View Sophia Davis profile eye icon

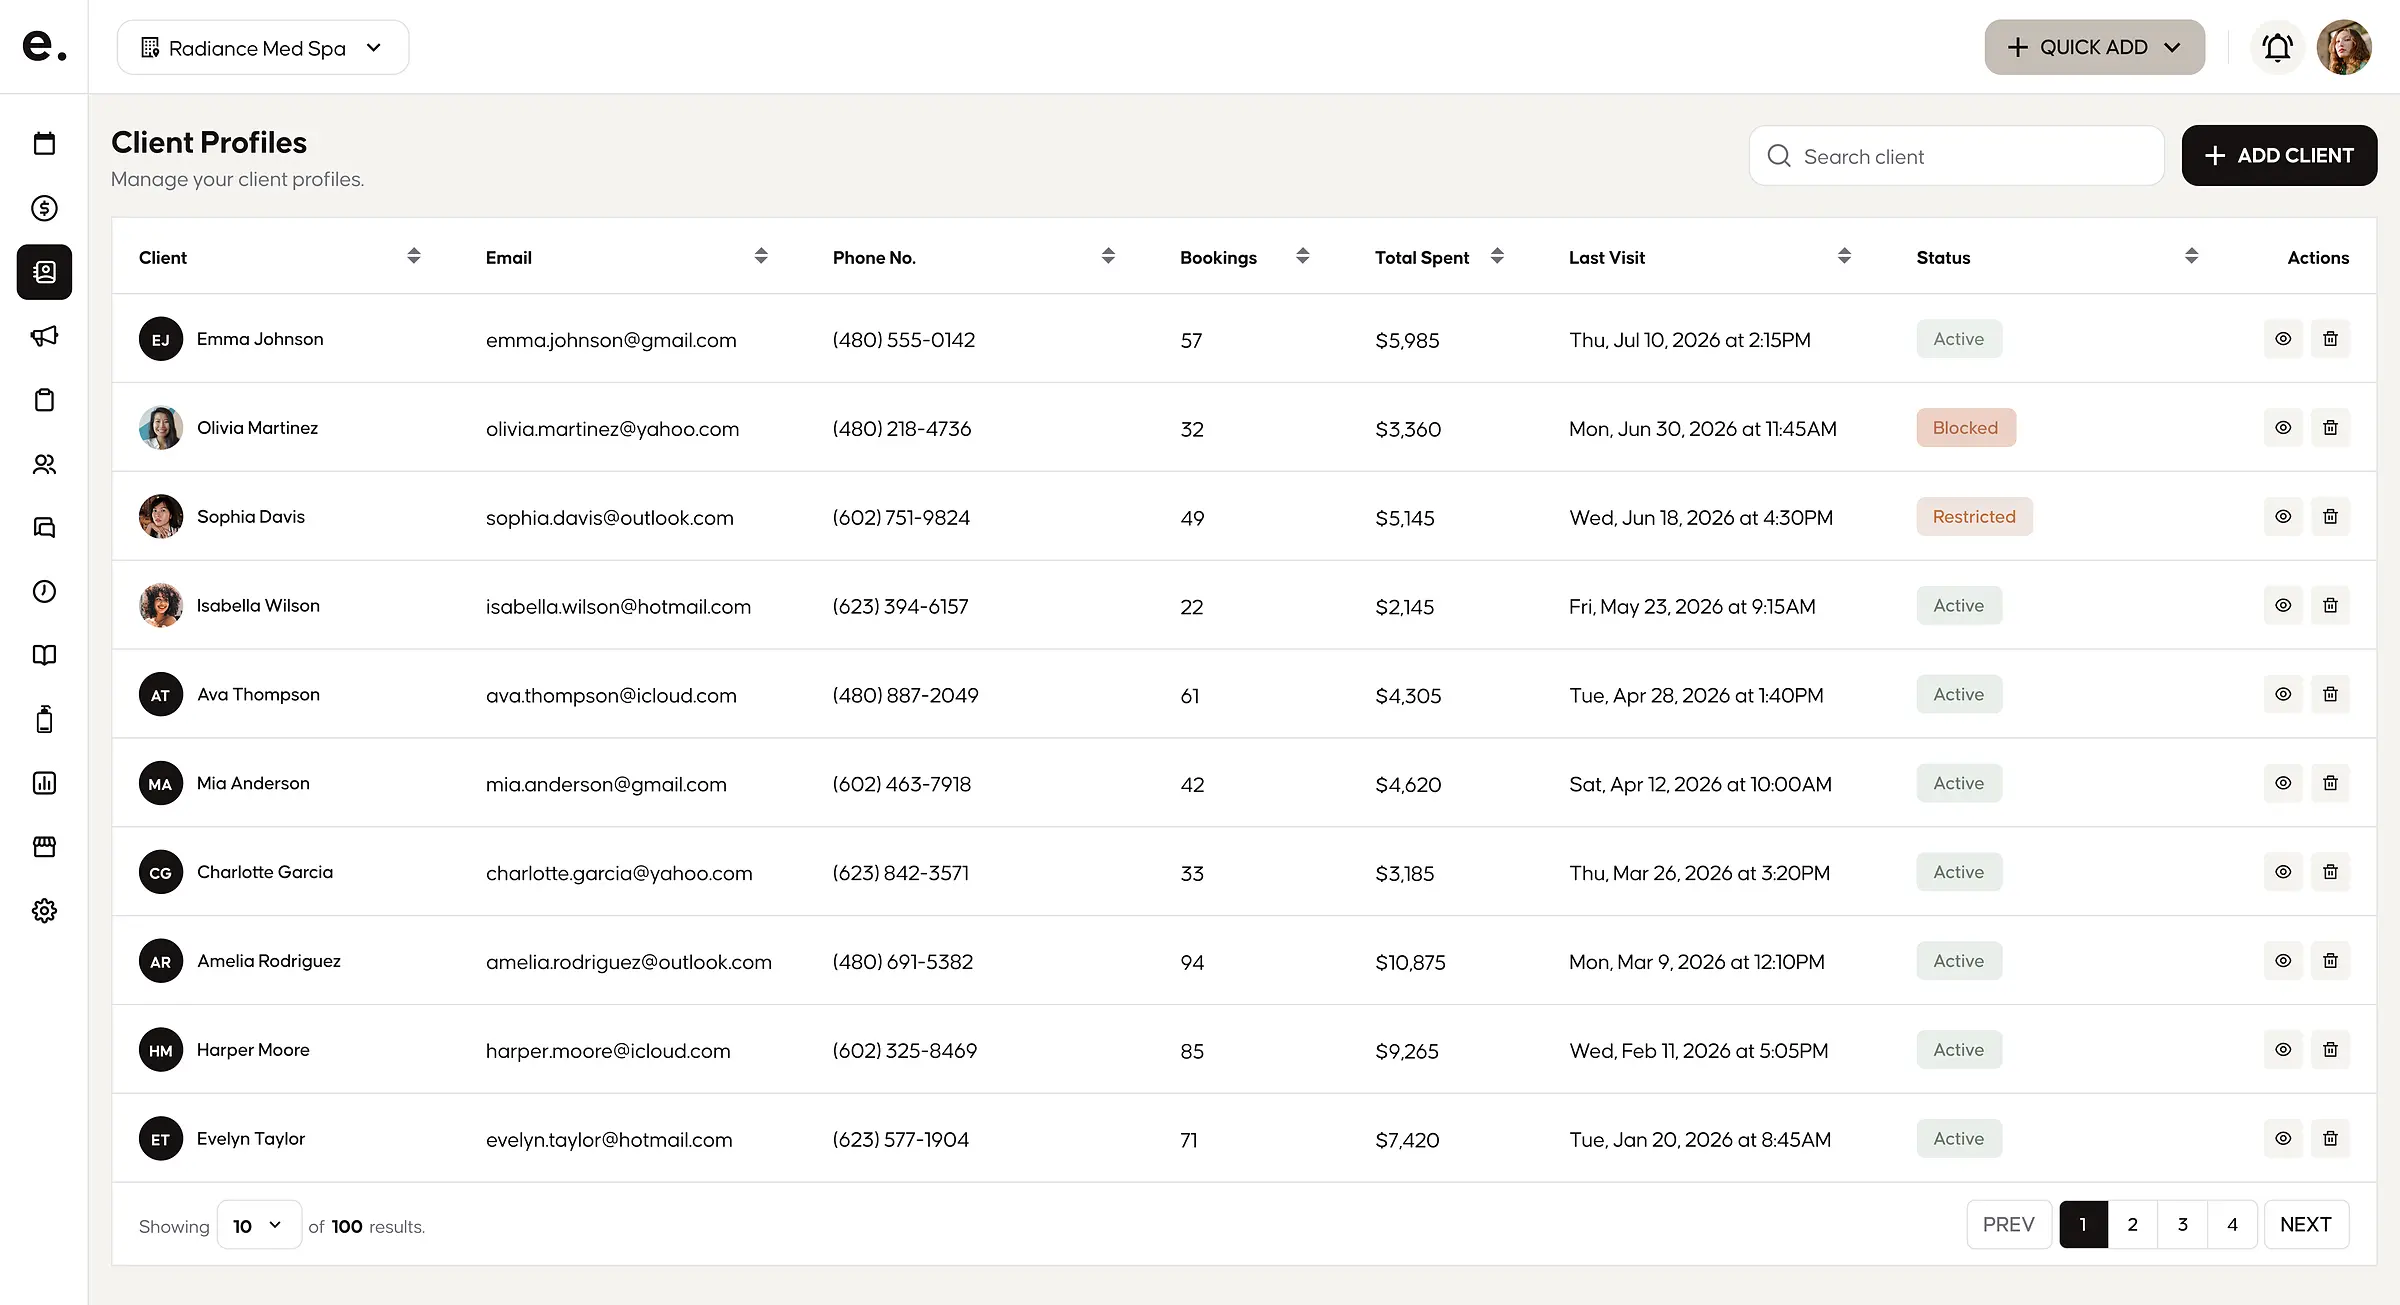point(2283,517)
